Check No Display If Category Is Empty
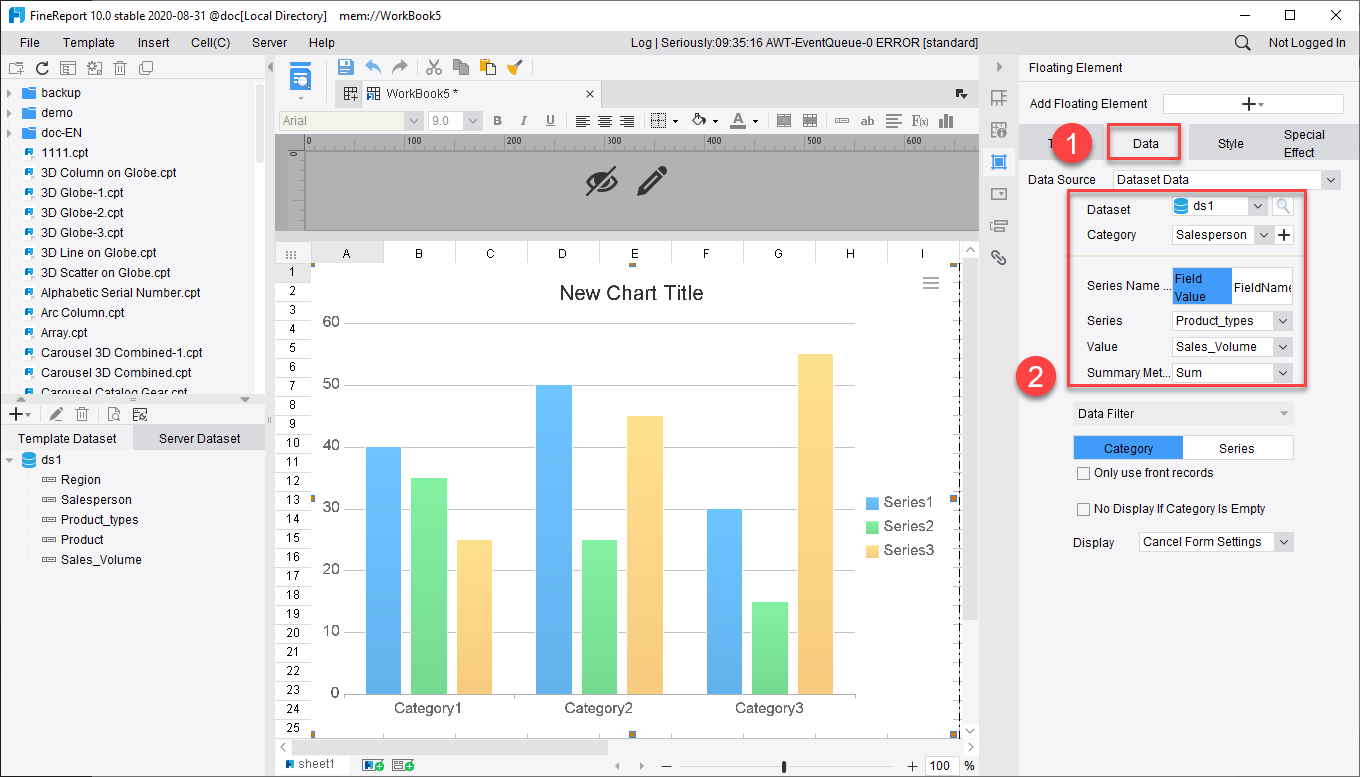The height and width of the screenshot is (777, 1360). pos(1083,509)
